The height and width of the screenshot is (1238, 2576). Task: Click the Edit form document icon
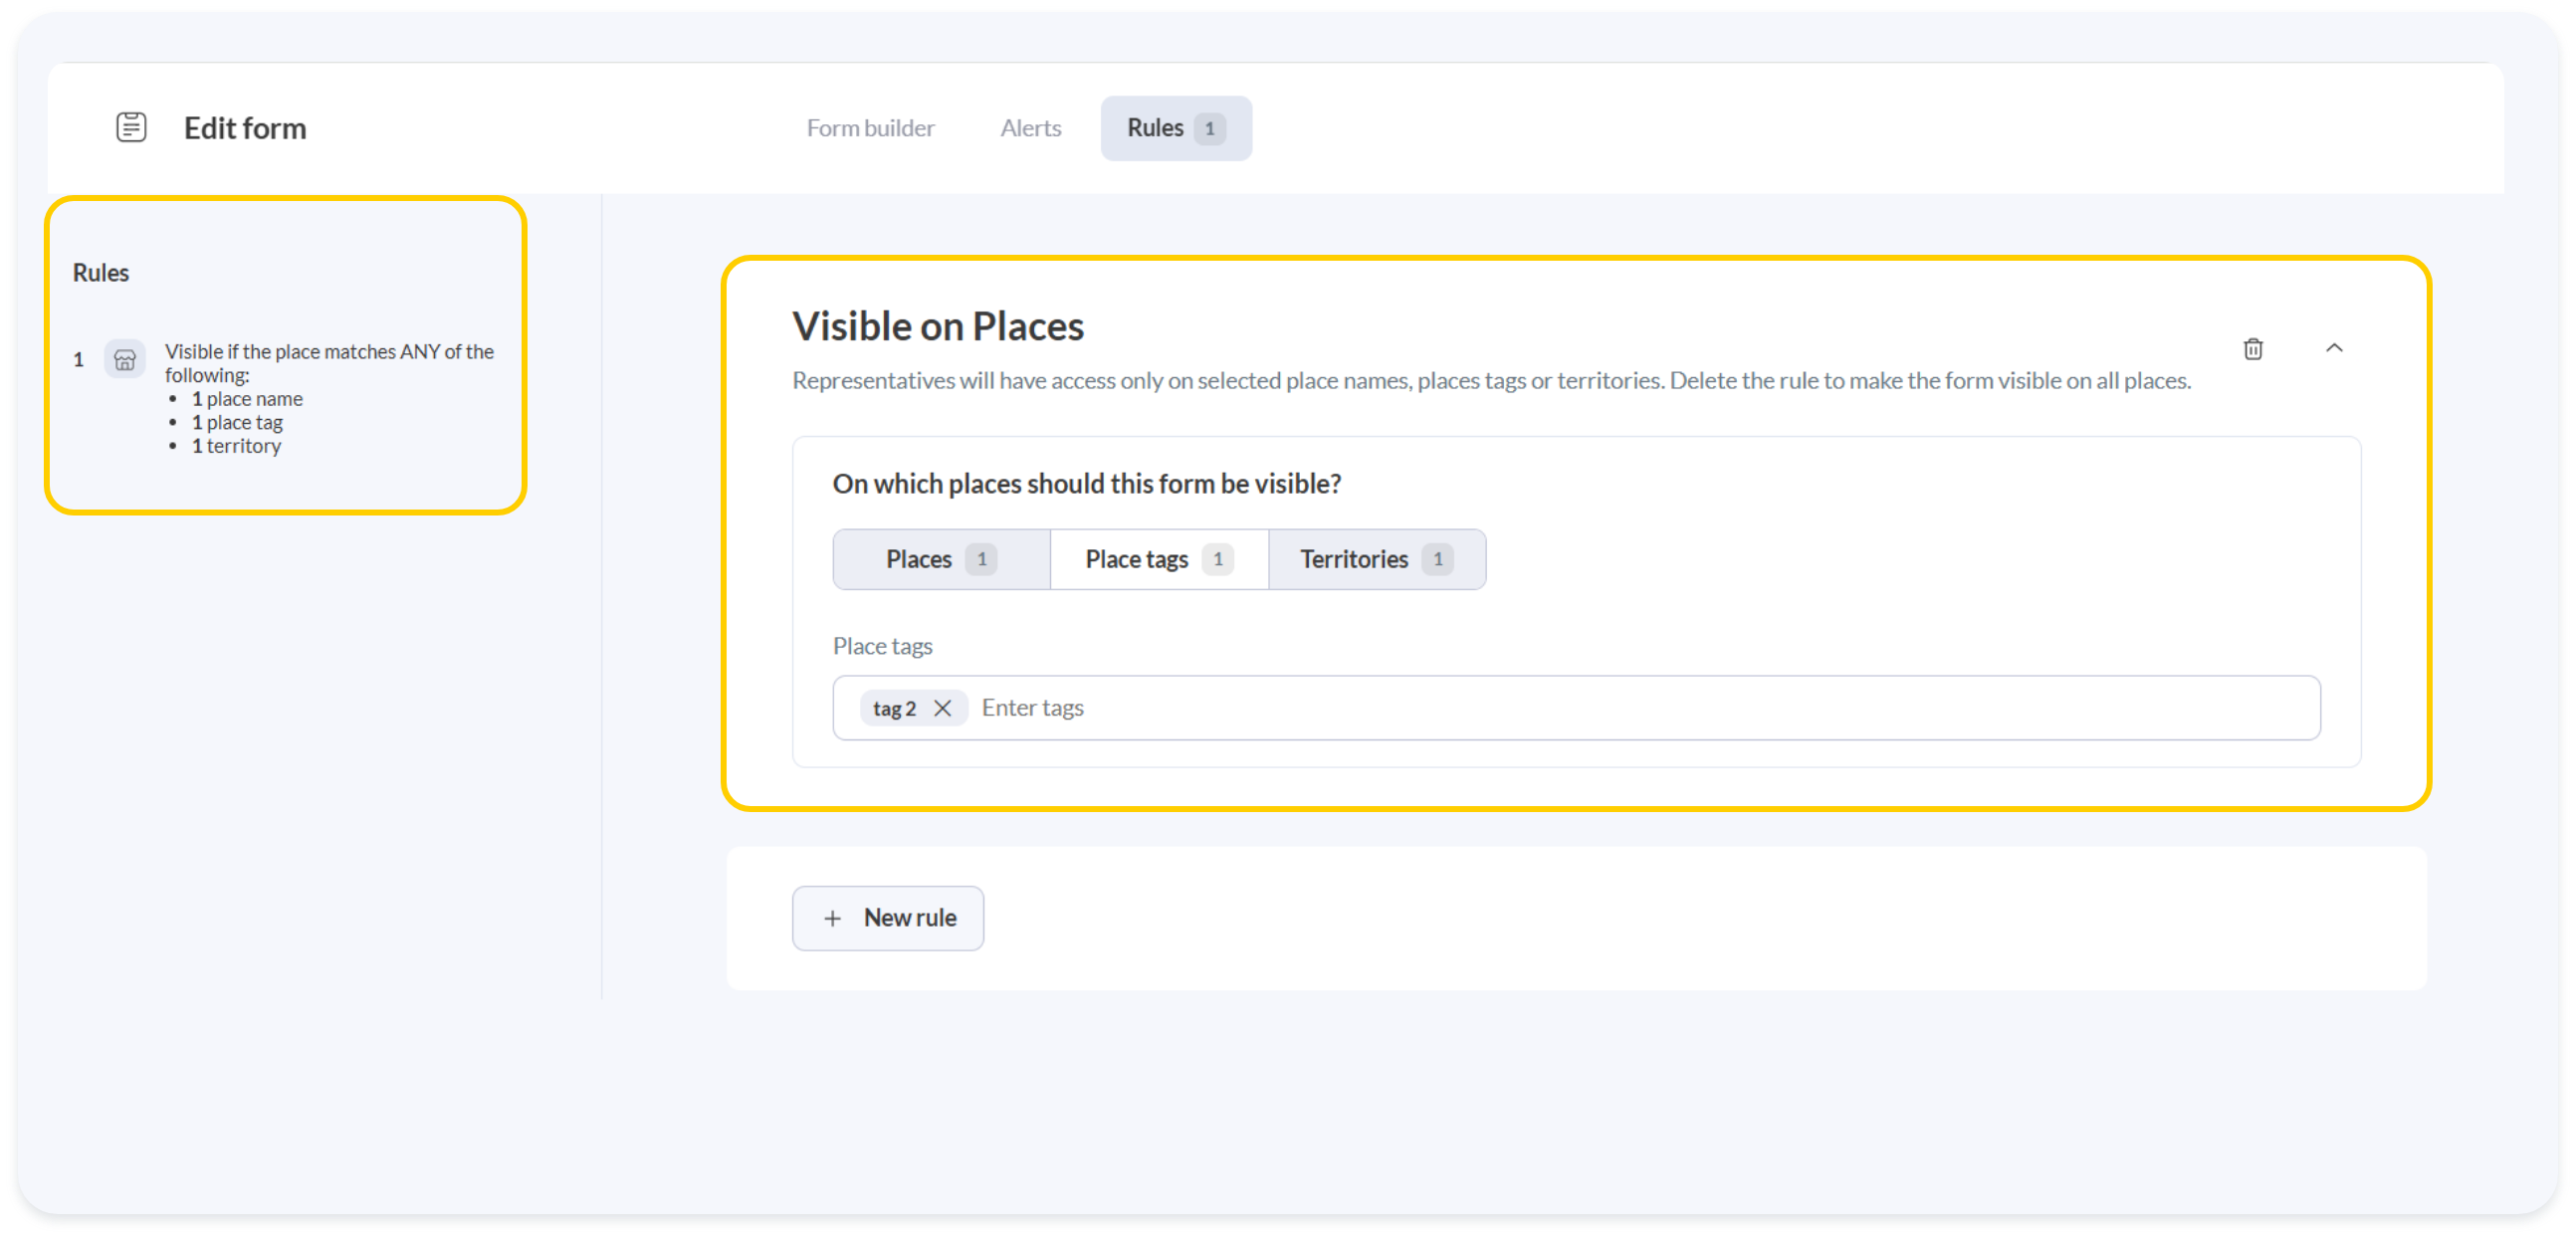click(131, 127)
